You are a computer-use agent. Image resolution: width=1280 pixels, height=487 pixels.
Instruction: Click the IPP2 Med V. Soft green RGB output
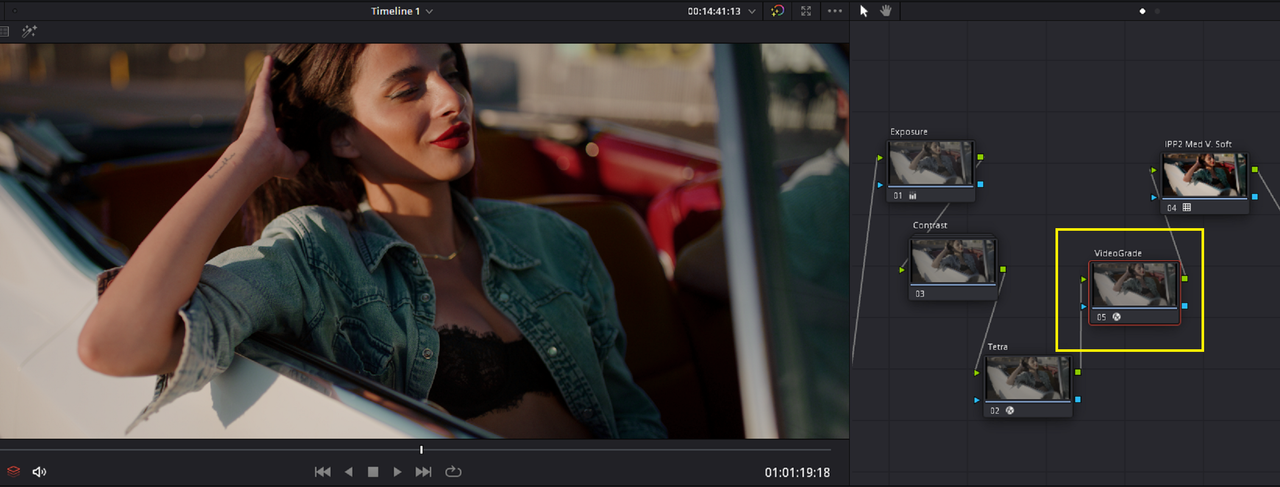[x=1255, y=170]
